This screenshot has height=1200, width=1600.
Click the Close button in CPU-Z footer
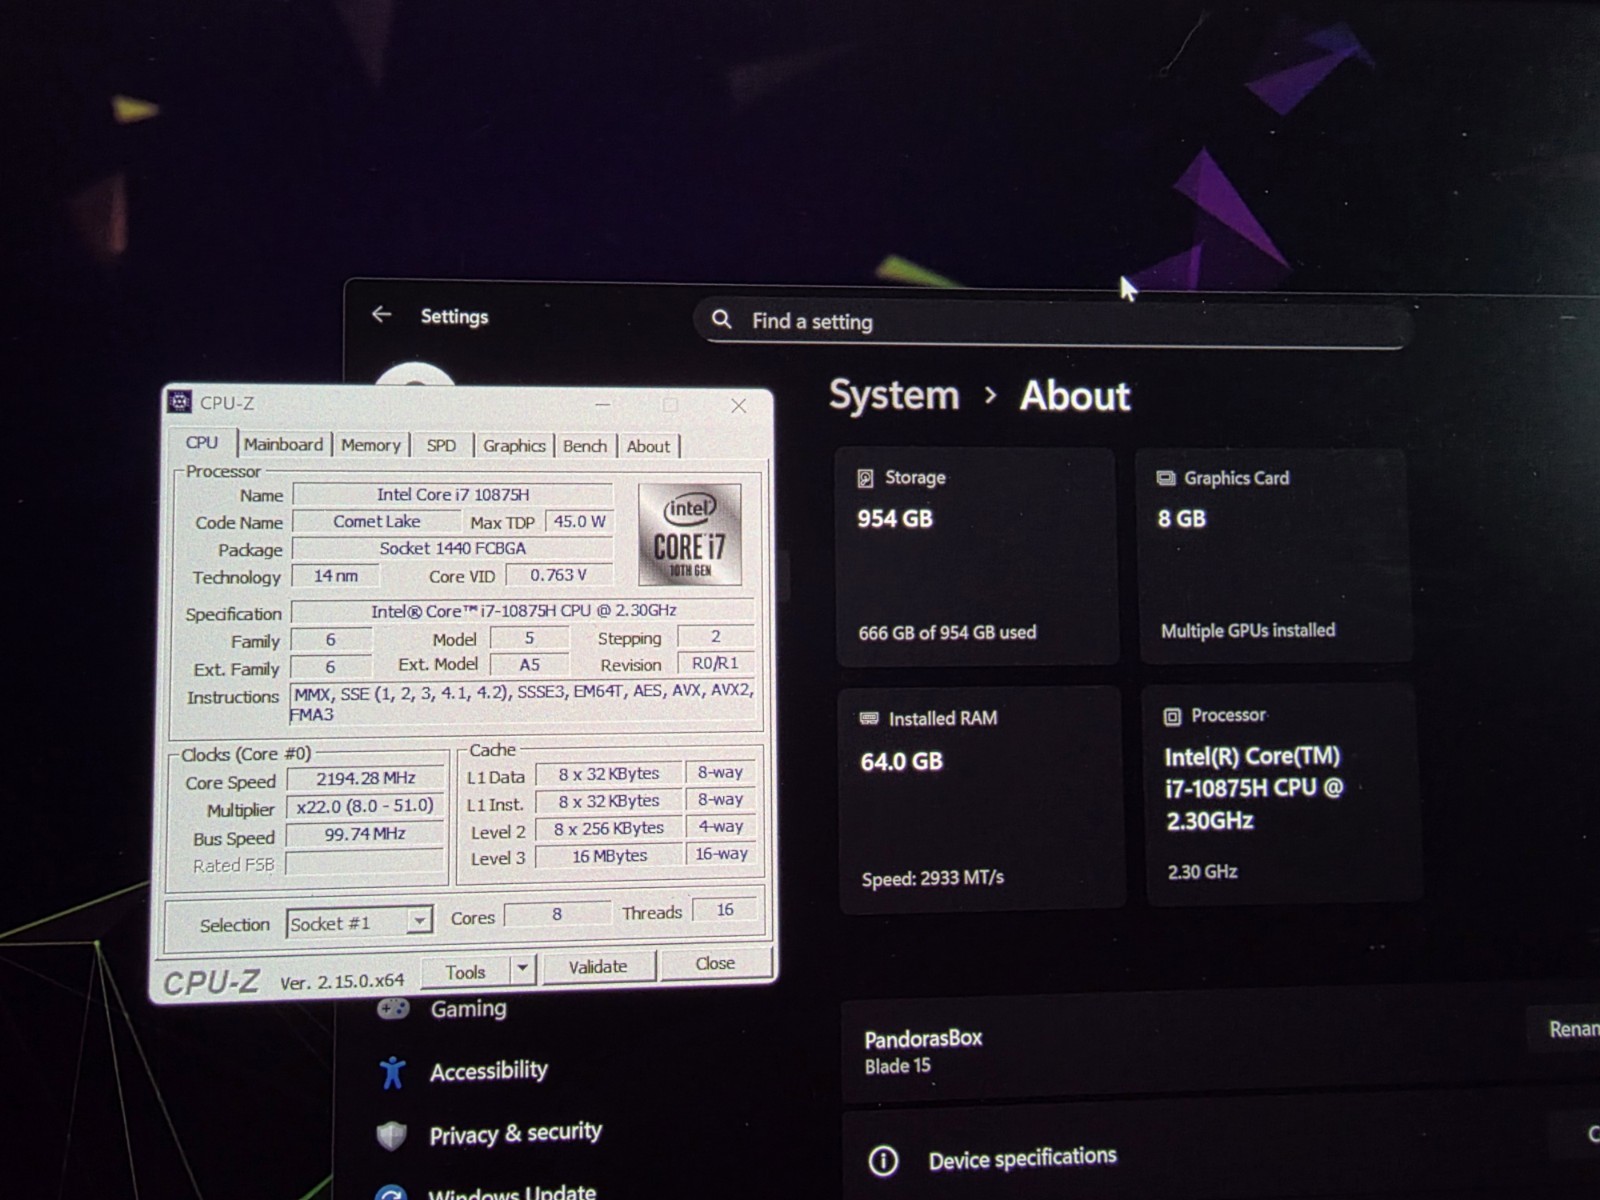(715, 963)
